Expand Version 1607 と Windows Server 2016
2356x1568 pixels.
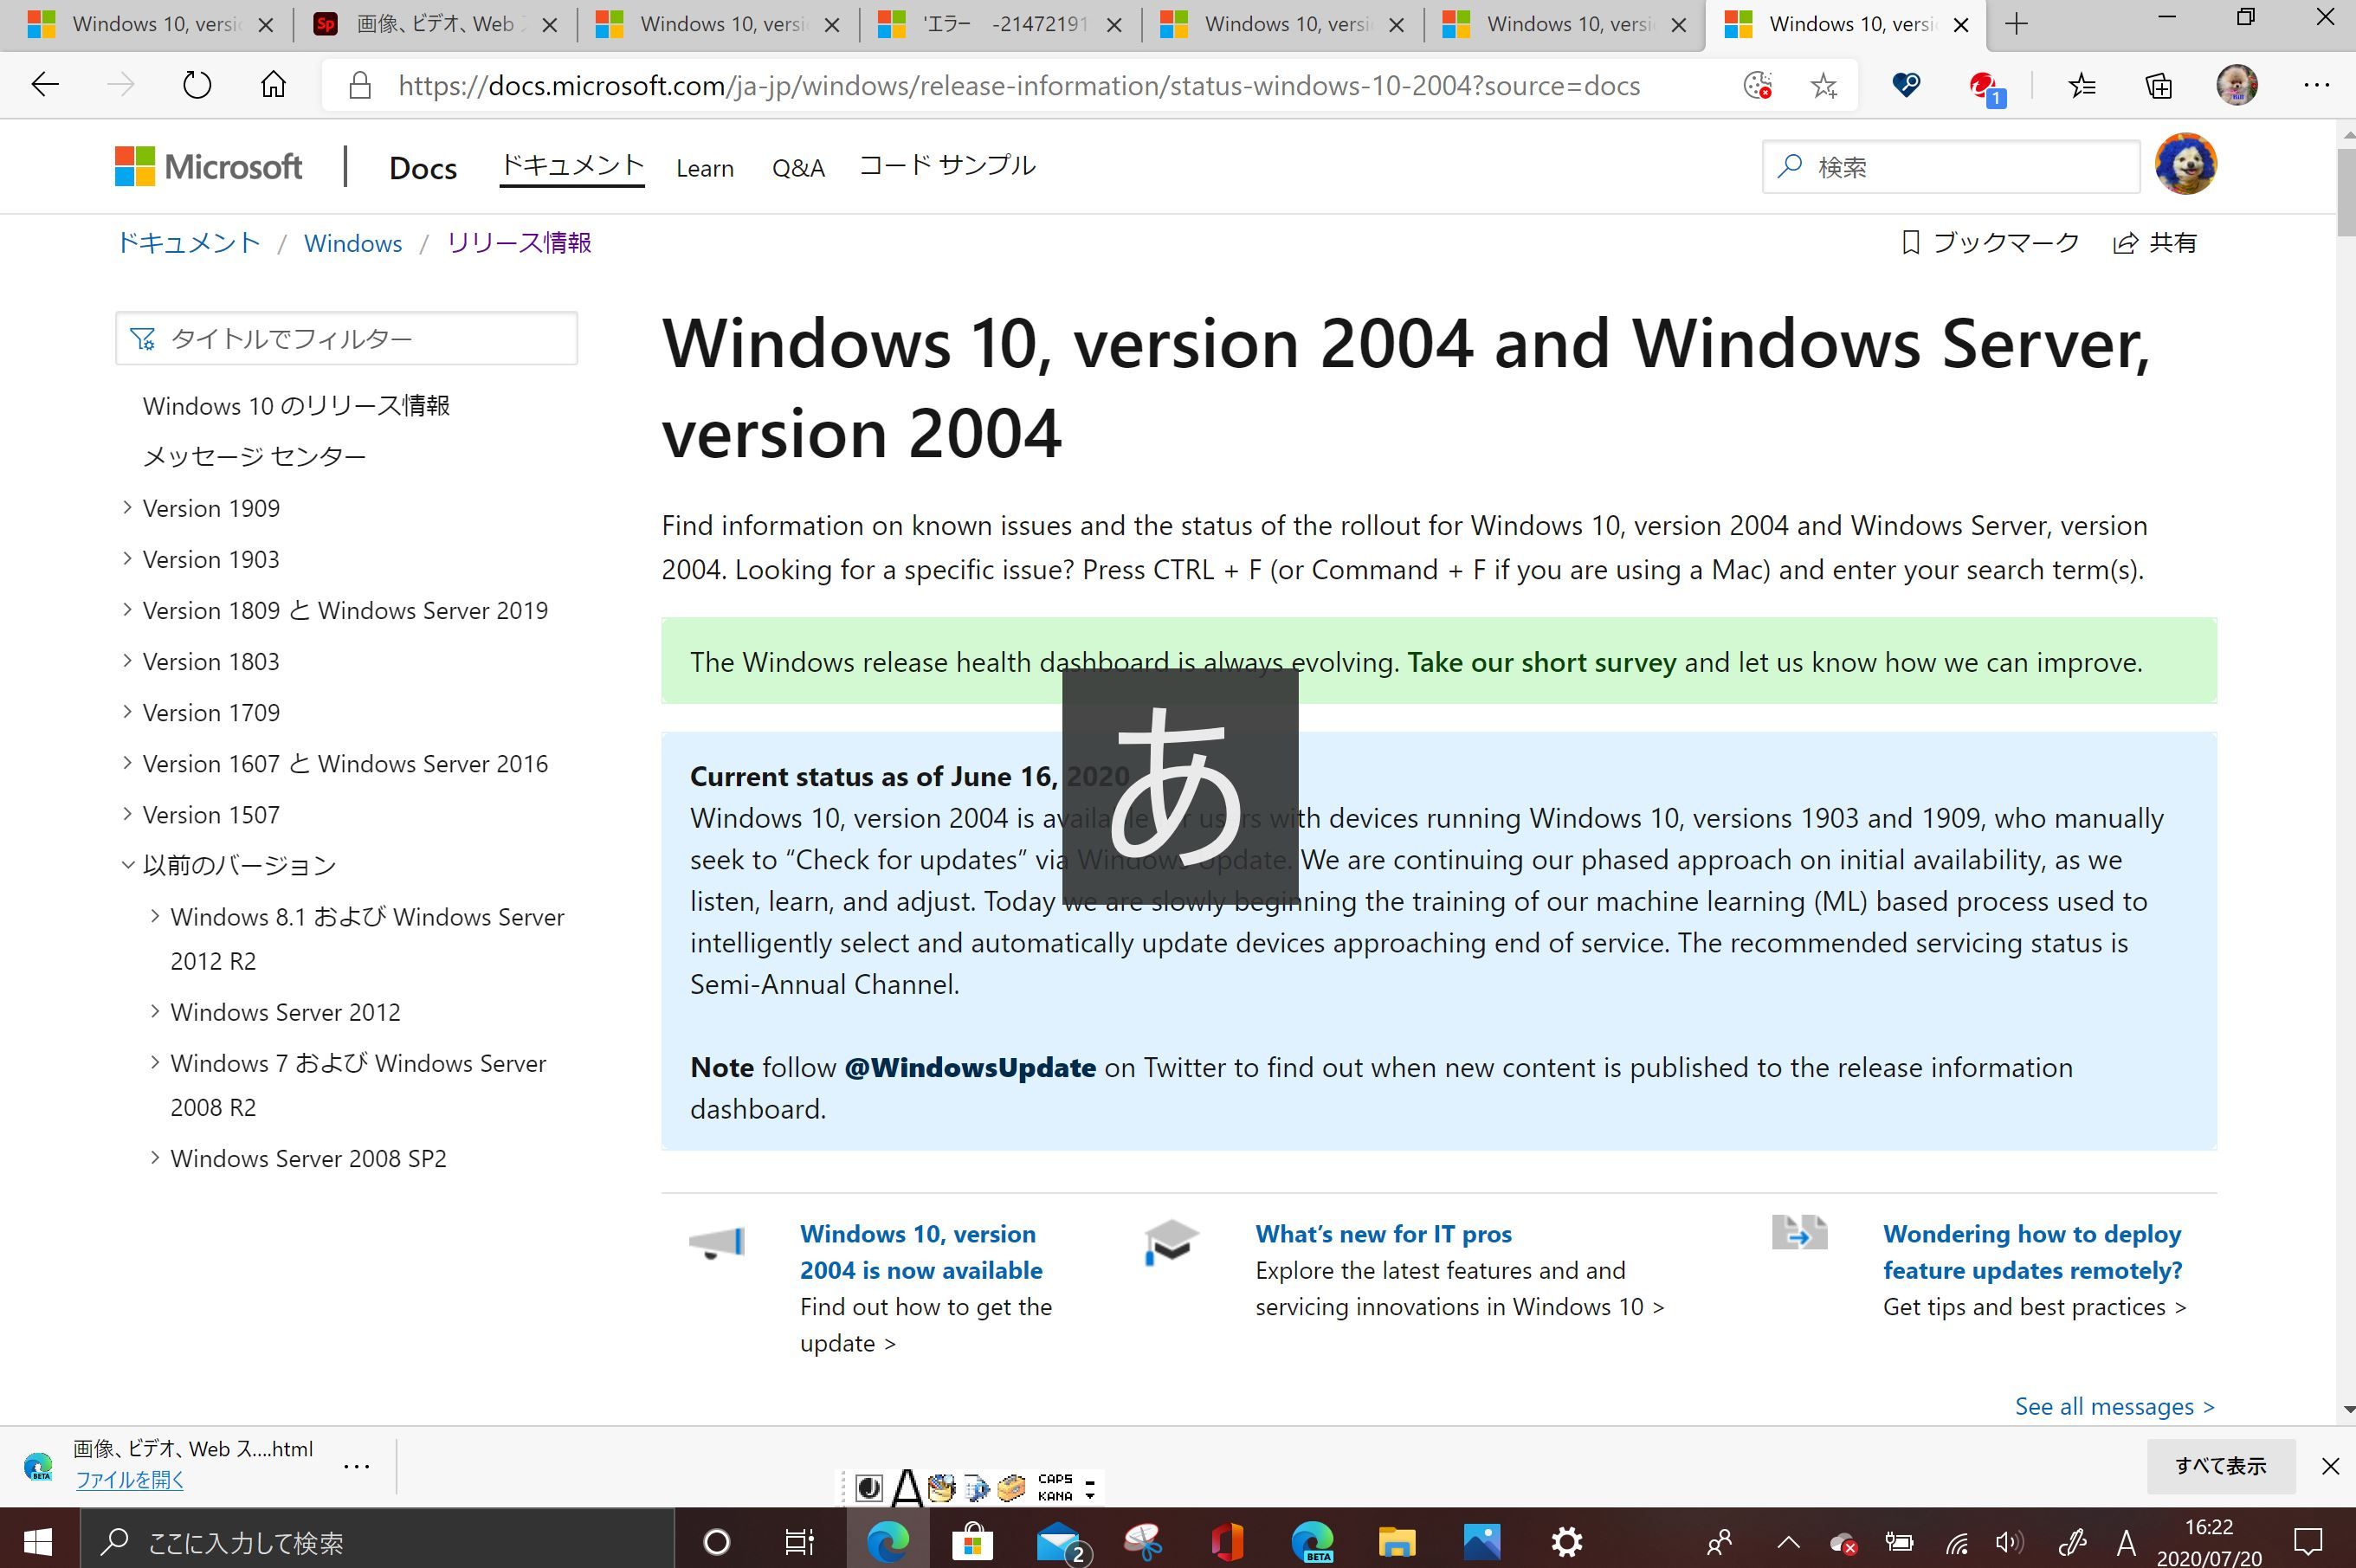127,762
